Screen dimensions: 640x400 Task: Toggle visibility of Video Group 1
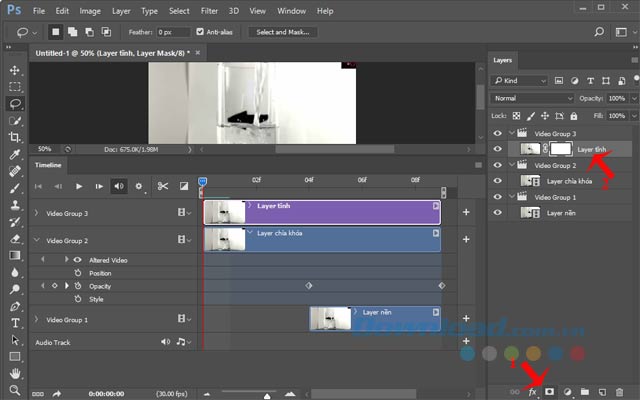[x=497, y=197]
